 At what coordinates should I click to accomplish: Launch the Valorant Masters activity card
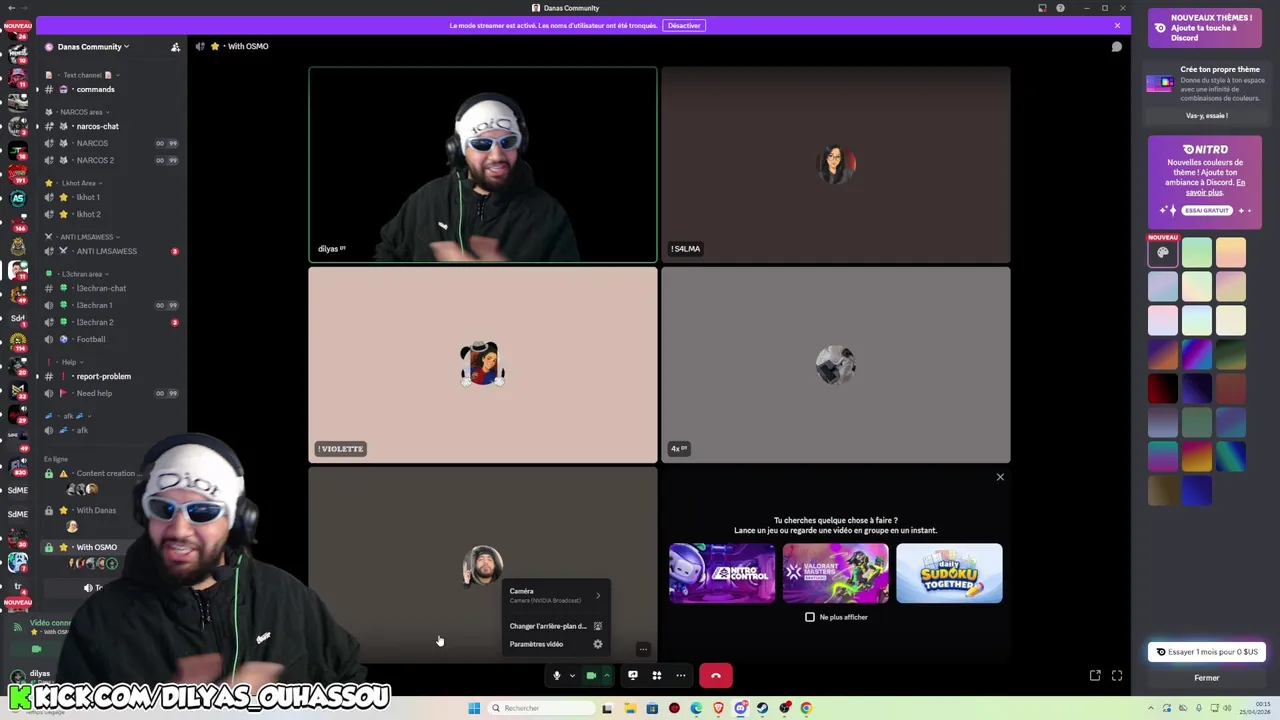tap(835, 573)
